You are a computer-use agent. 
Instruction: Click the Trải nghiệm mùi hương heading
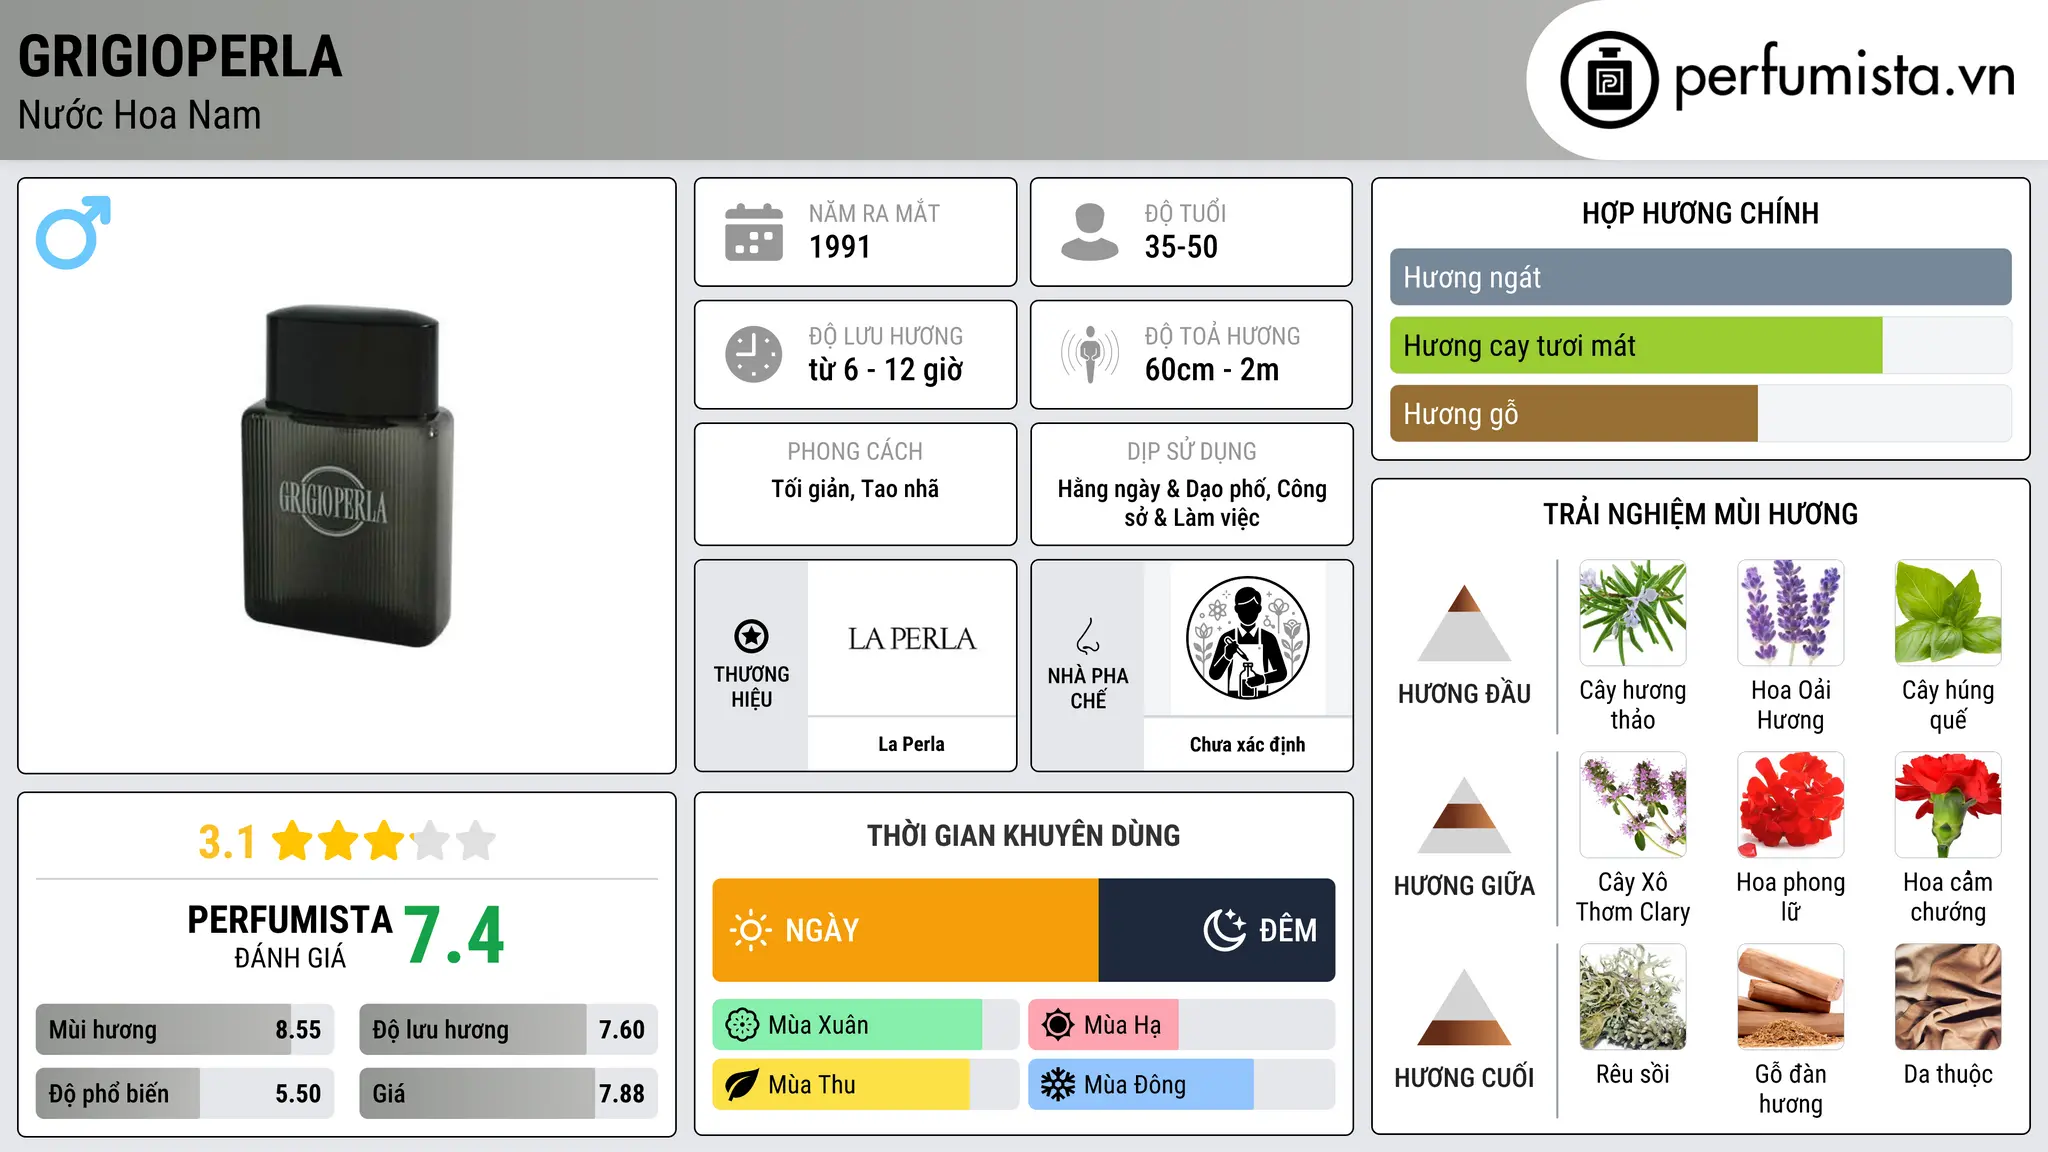pos(1700,514)
